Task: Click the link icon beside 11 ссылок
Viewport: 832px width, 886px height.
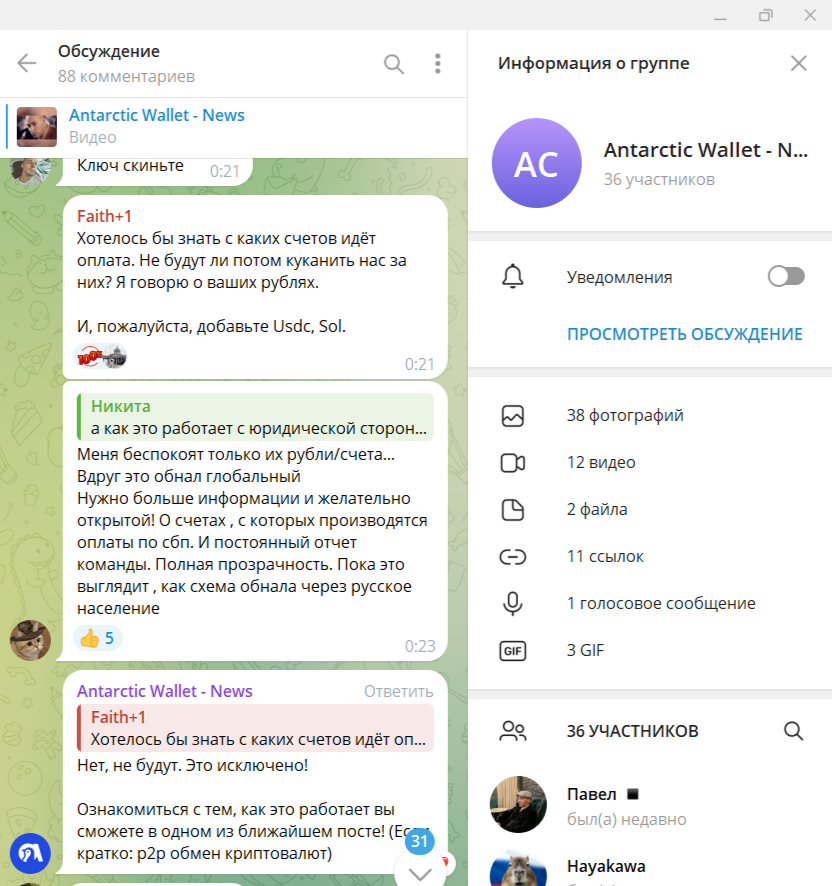Action: [x=513, y=557]
